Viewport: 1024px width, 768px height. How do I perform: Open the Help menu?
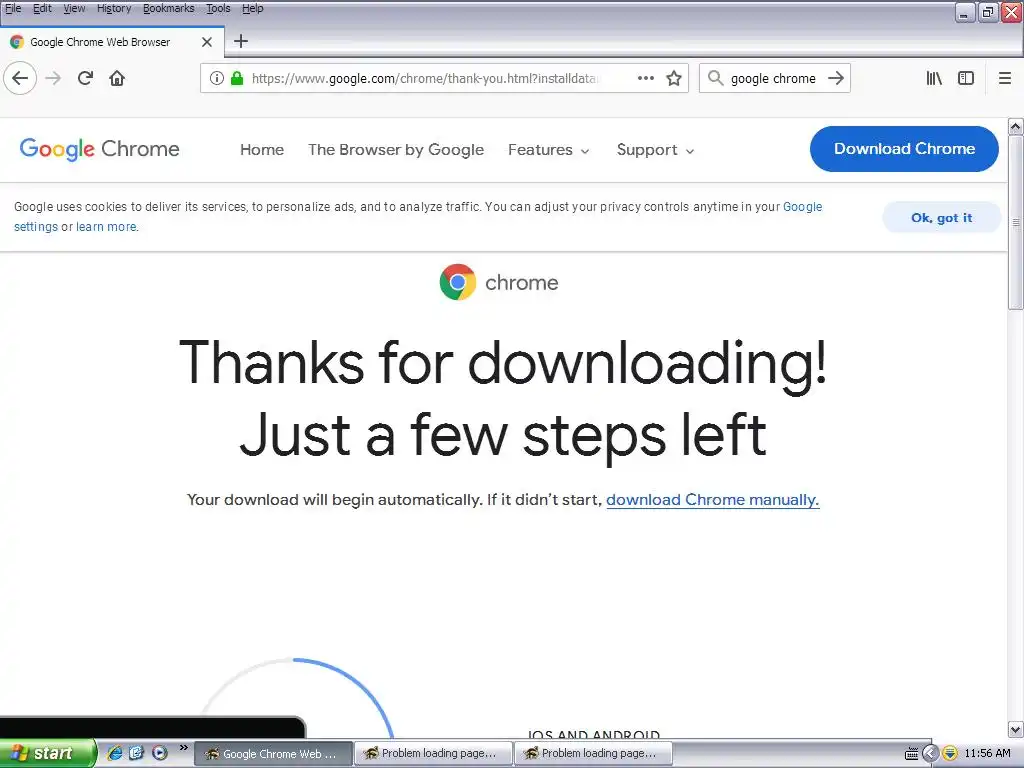(253, 8)
